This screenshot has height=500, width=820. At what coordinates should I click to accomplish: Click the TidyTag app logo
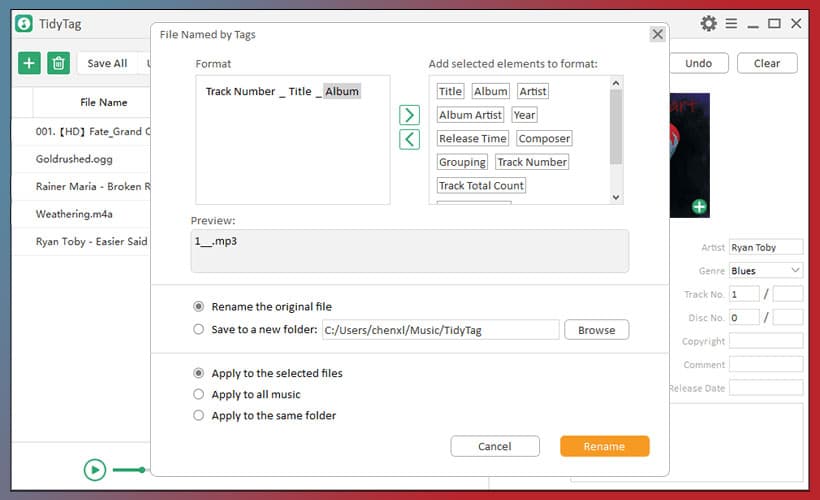point(24,24)
